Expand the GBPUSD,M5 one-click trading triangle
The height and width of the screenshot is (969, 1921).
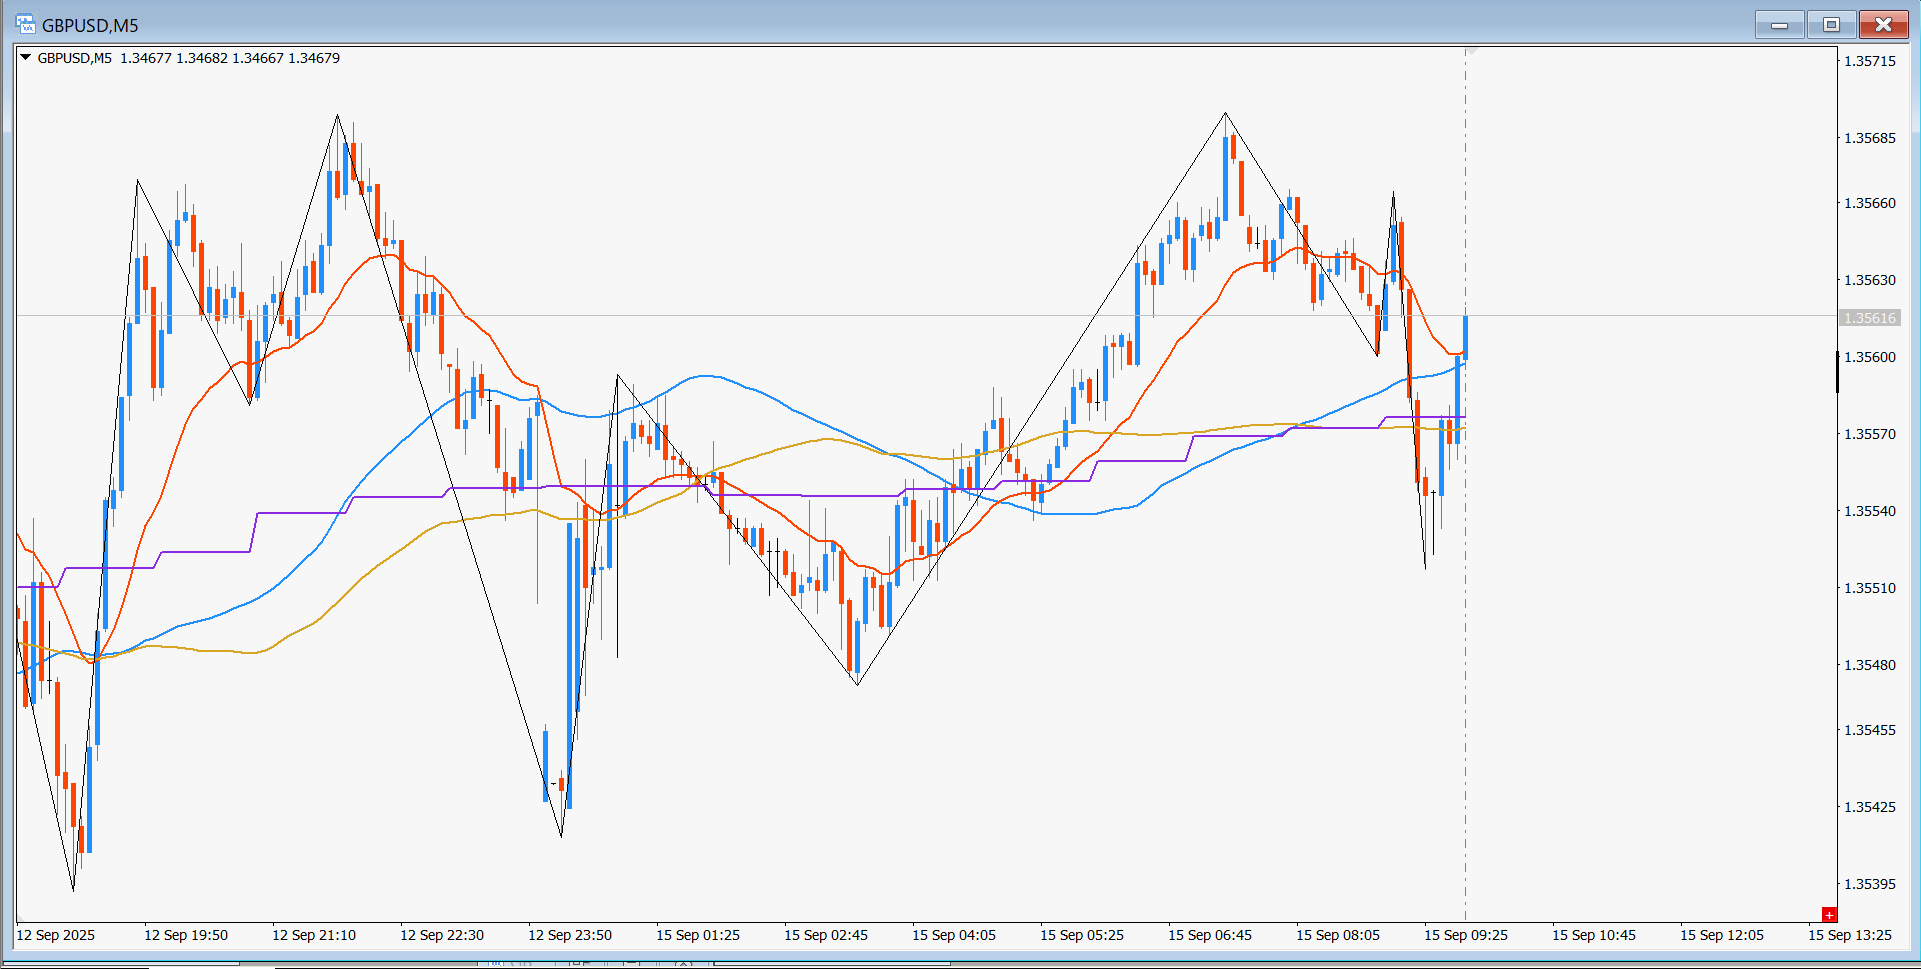click(25, 58)
